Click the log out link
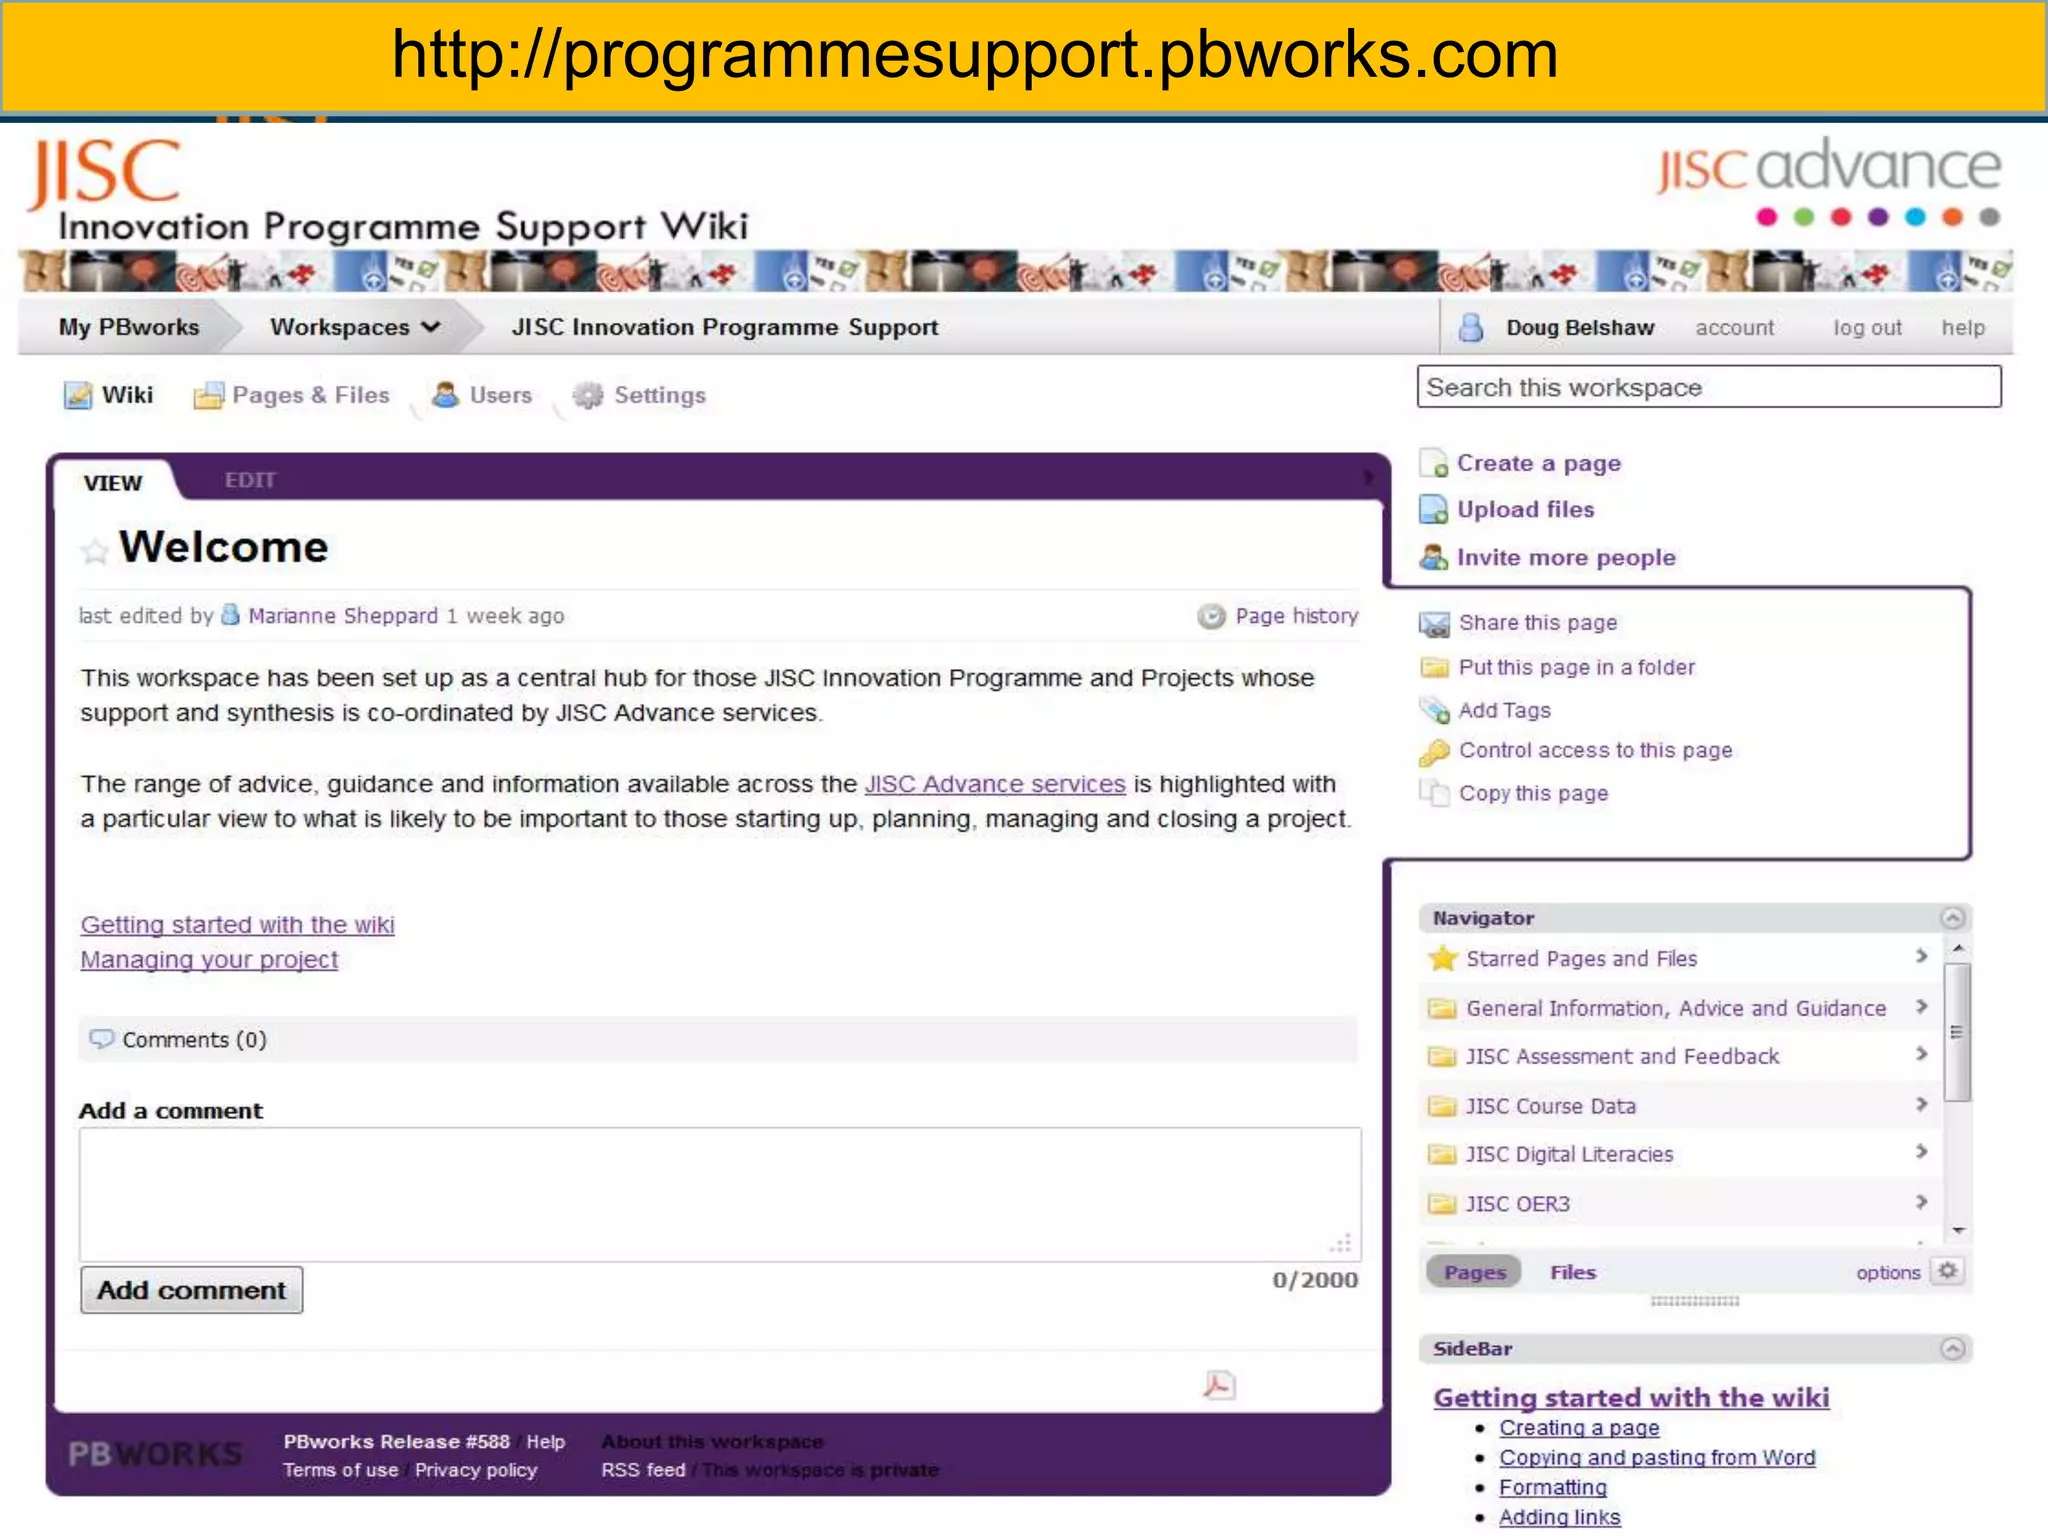This screenshot has height=1536, width=2048. [x=1867, y=328]
